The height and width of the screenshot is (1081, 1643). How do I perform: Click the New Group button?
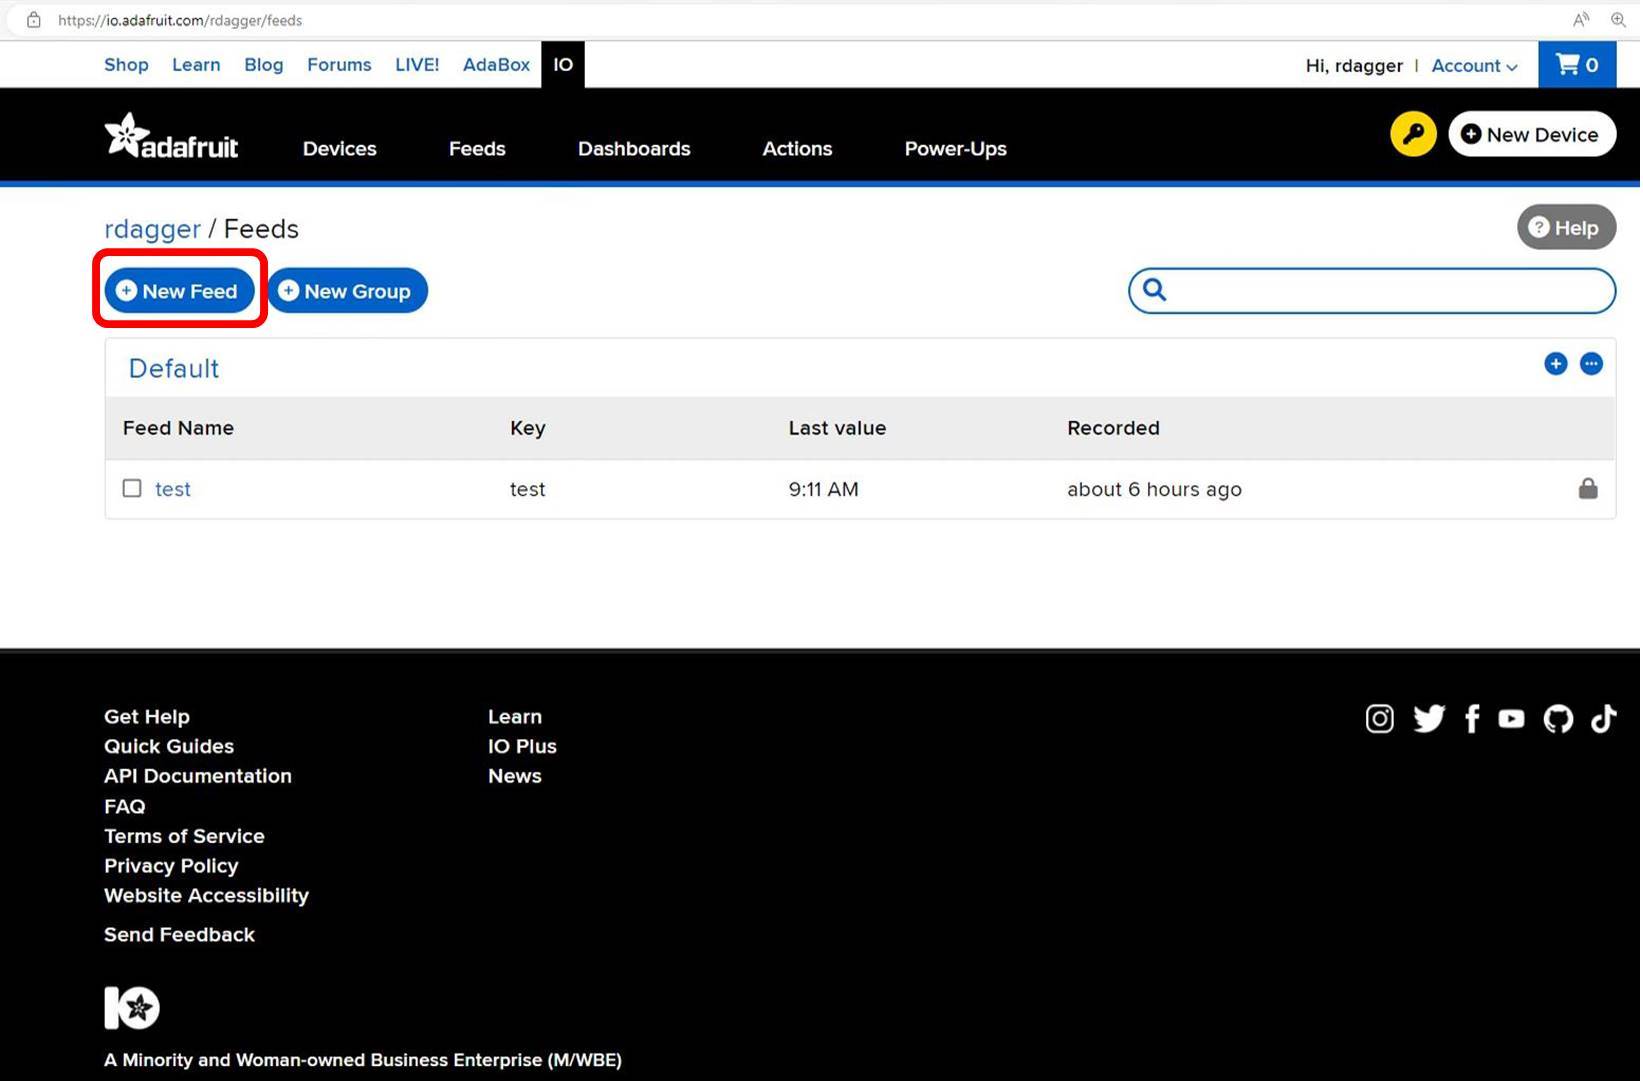point(348,291)
